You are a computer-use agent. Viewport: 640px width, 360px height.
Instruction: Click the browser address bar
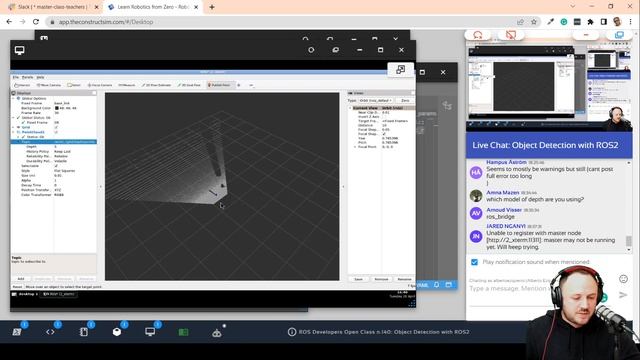pyautogui.click(x=282, y=22)
